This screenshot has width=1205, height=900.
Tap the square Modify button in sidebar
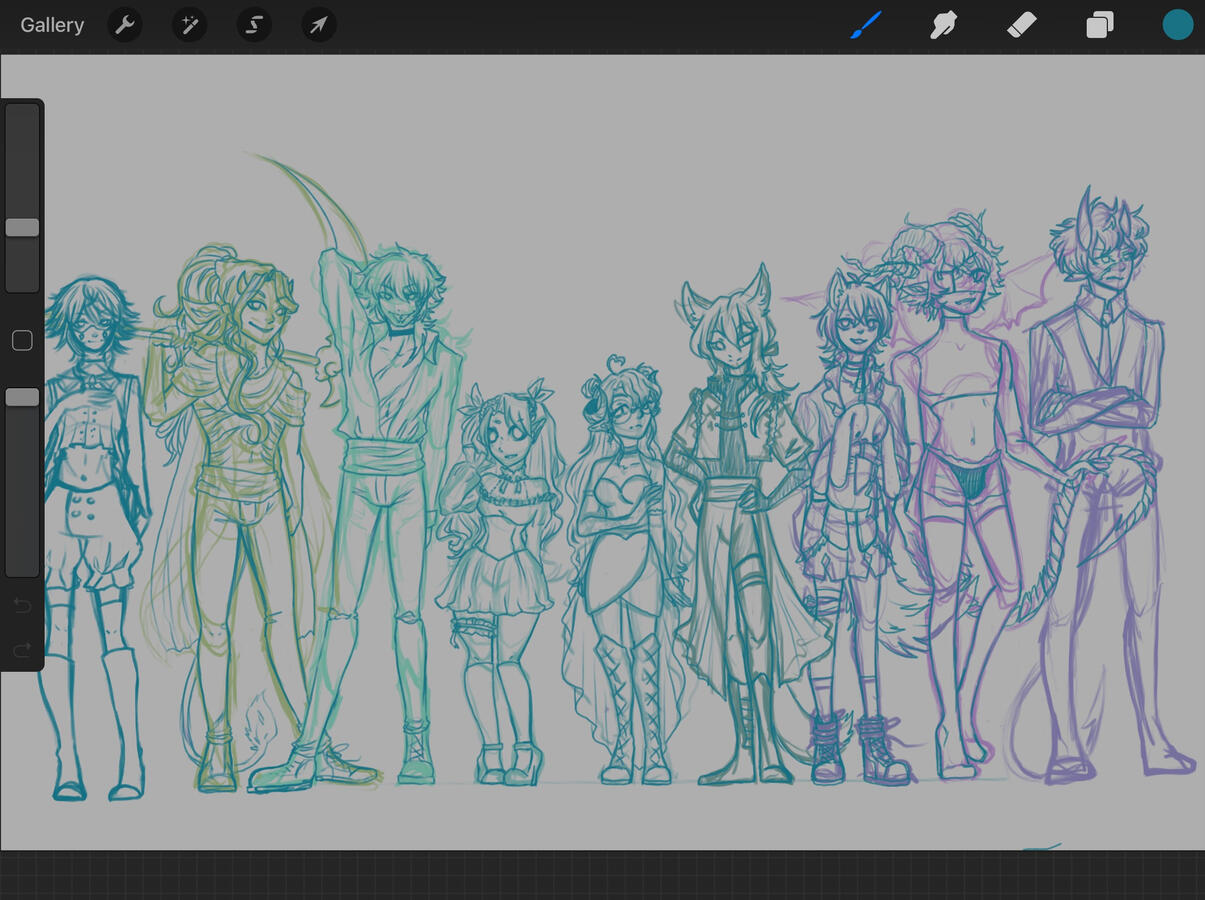click(x=22, y=341)
